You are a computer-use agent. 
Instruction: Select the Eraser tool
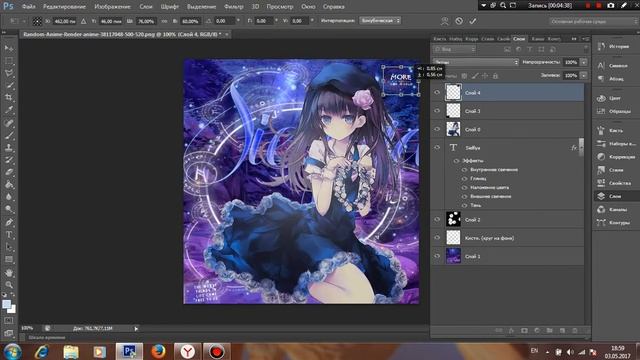pyautogui.click(x=9, y=172)
